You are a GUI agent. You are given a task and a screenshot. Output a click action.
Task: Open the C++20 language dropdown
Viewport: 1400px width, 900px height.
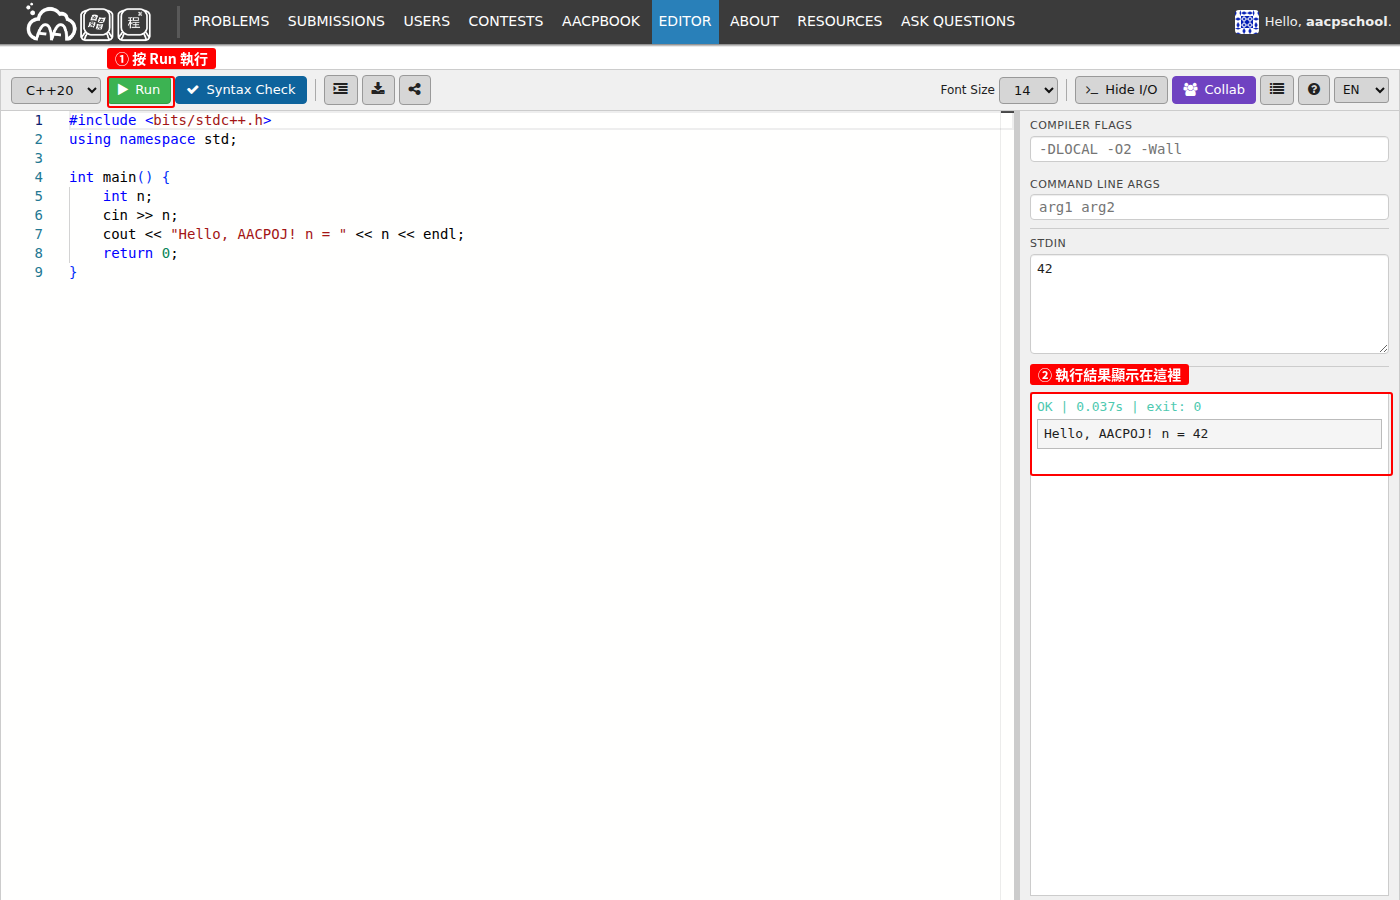(56, 90)
